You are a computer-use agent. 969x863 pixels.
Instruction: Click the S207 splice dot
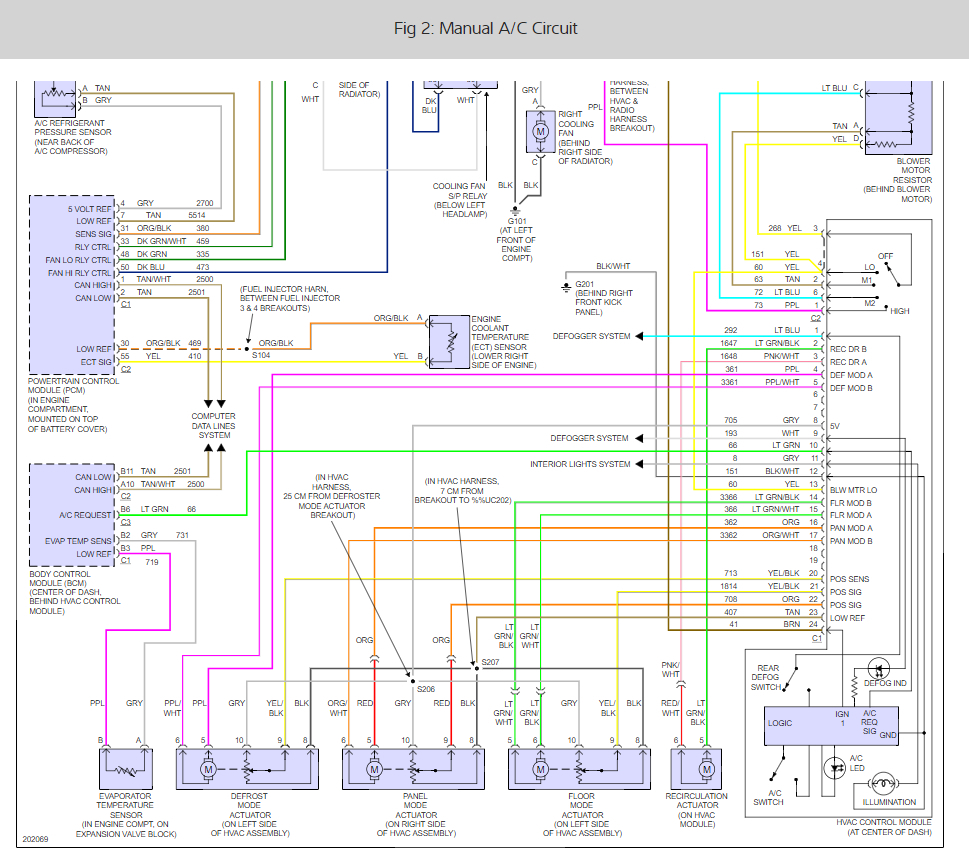(x=476, y=668)
